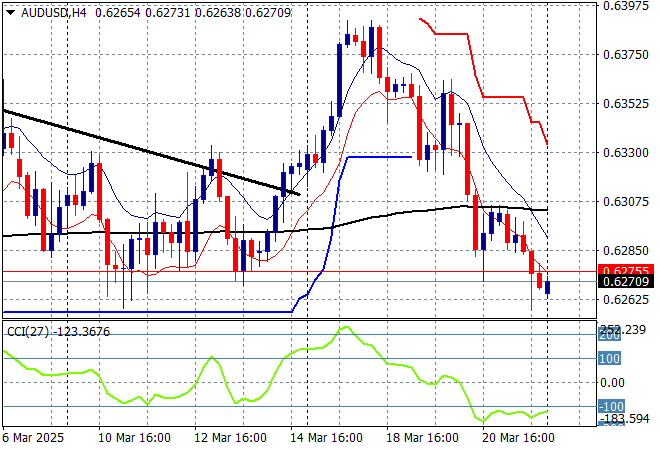Select the 12 Mar 16:00 time label
This screenshot has height=450, width=660.
(230, 437)
